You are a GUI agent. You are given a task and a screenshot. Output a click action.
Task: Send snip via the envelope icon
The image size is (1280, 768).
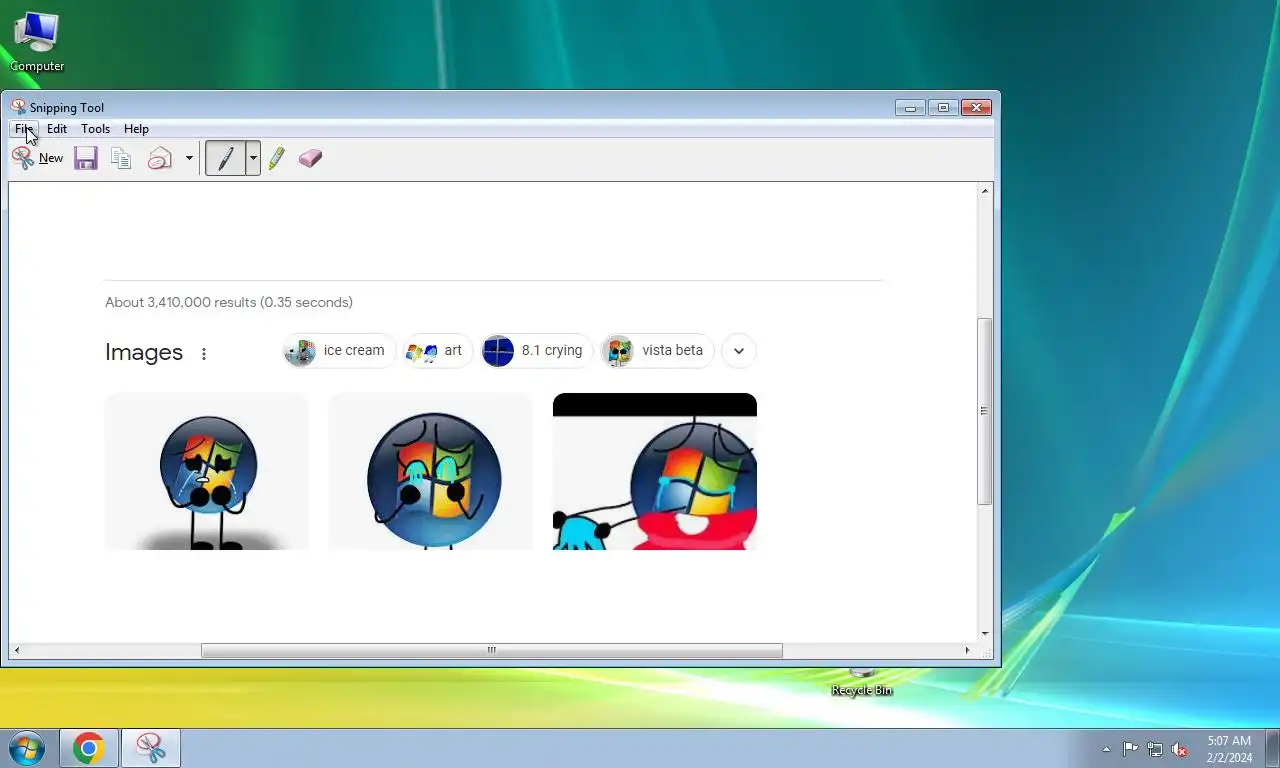[x=160, y=158]
